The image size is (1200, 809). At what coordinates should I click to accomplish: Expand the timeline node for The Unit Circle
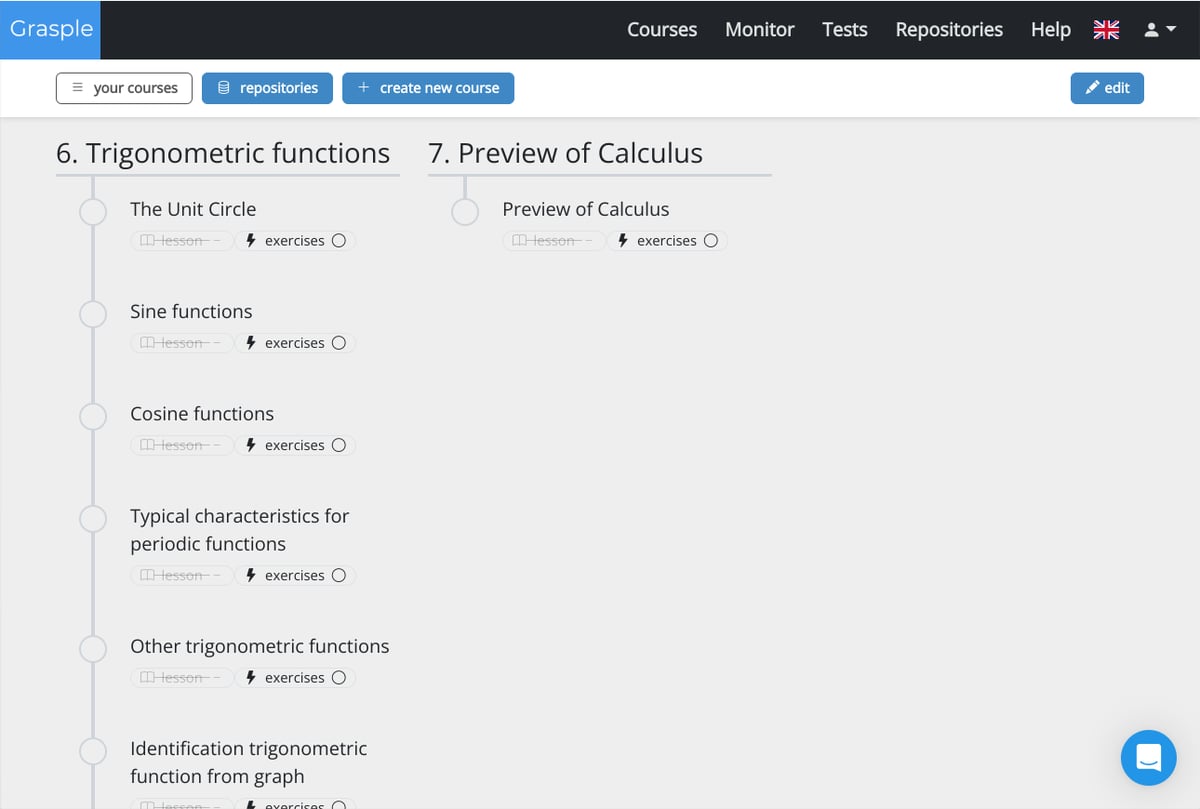click(93, 212)
